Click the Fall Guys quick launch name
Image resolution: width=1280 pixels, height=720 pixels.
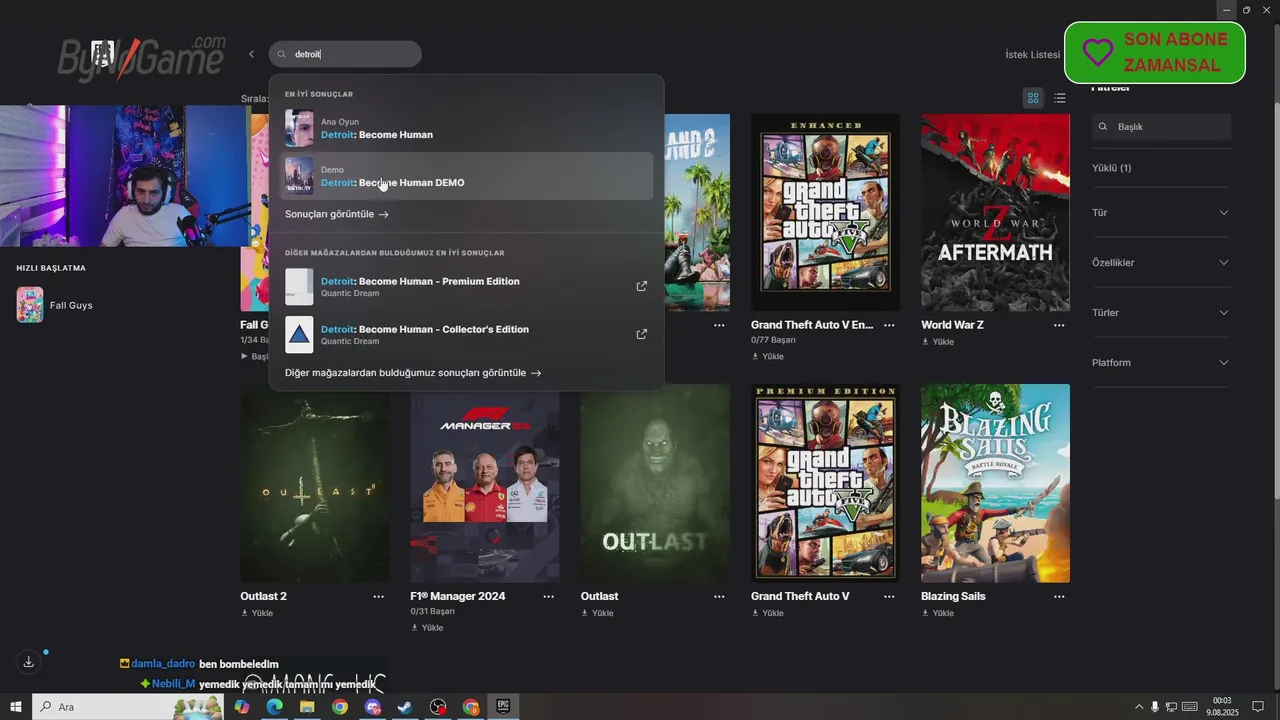click(x=71, y=305)
